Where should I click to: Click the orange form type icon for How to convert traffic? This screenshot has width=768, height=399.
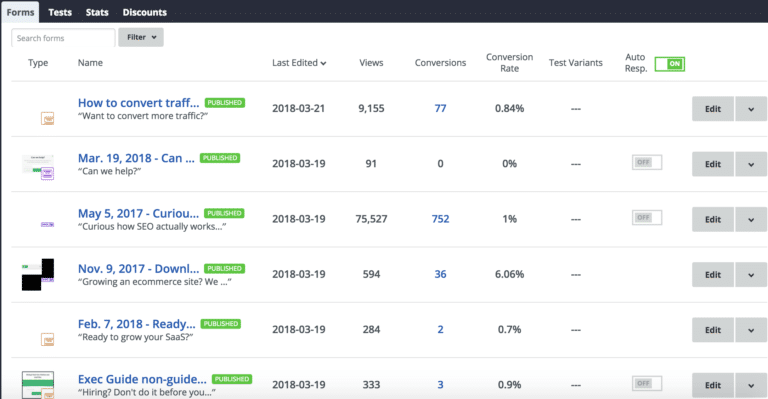[48, 118]
